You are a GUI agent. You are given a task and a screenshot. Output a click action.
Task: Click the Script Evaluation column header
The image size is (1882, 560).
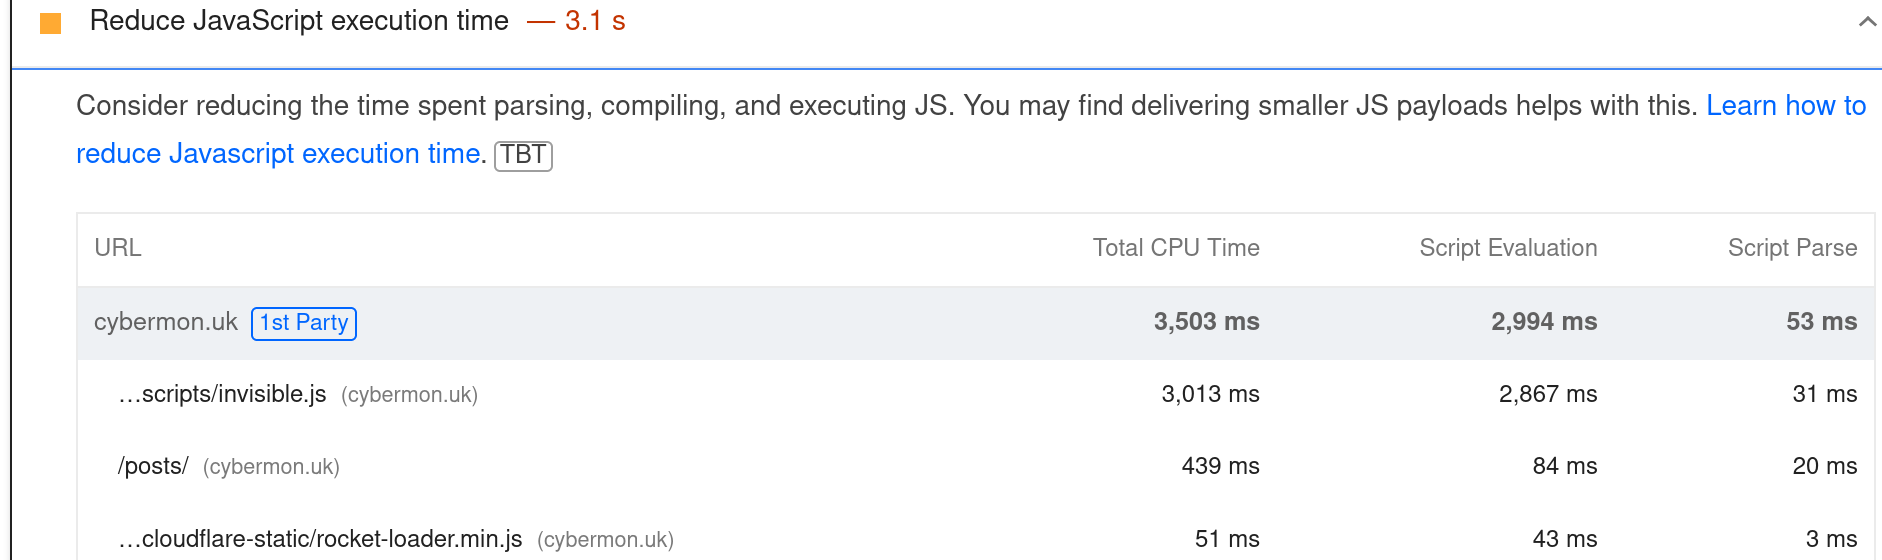click(x=1507, y=248)
